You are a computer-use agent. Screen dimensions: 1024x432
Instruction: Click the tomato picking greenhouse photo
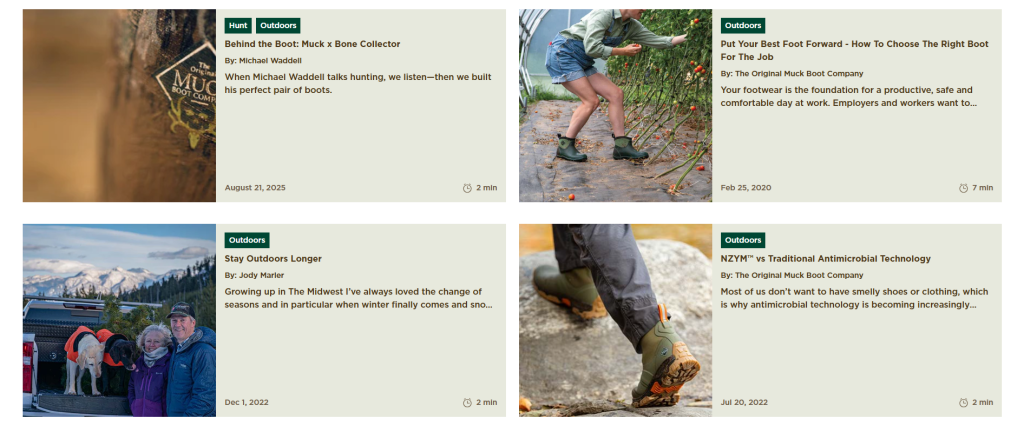pos(615,105)
